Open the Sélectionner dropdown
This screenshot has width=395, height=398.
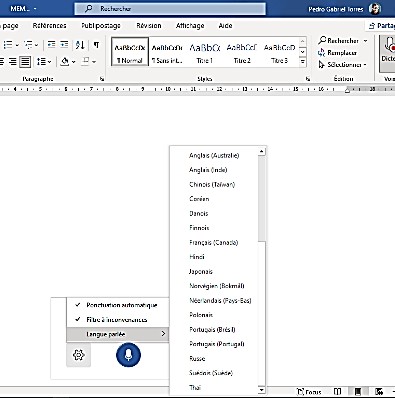(342, 65)
